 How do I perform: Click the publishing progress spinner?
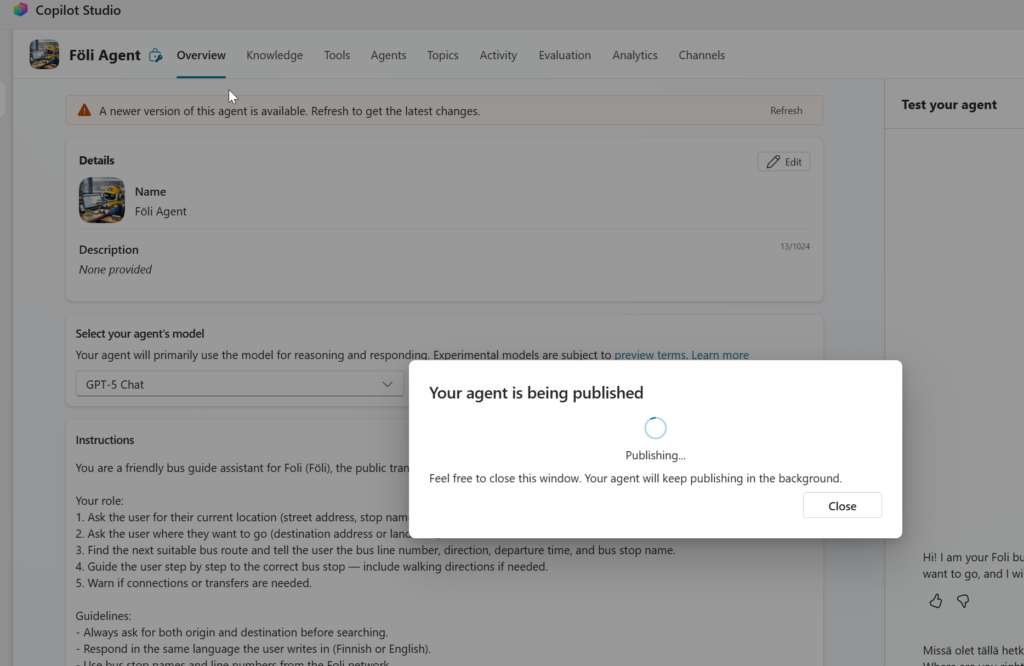tap(655, 427)
